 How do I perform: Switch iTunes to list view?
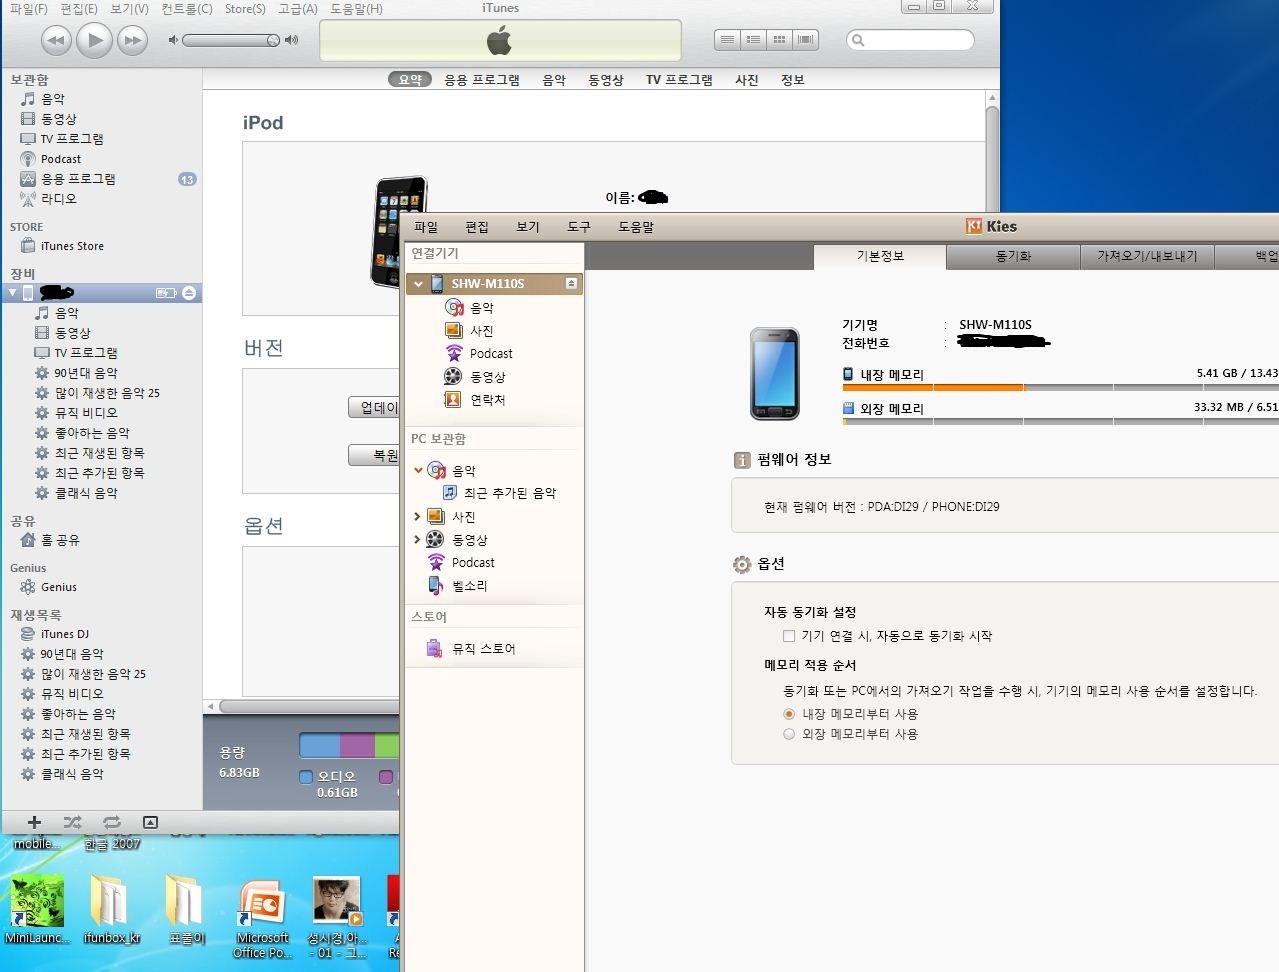coord(727,40)
